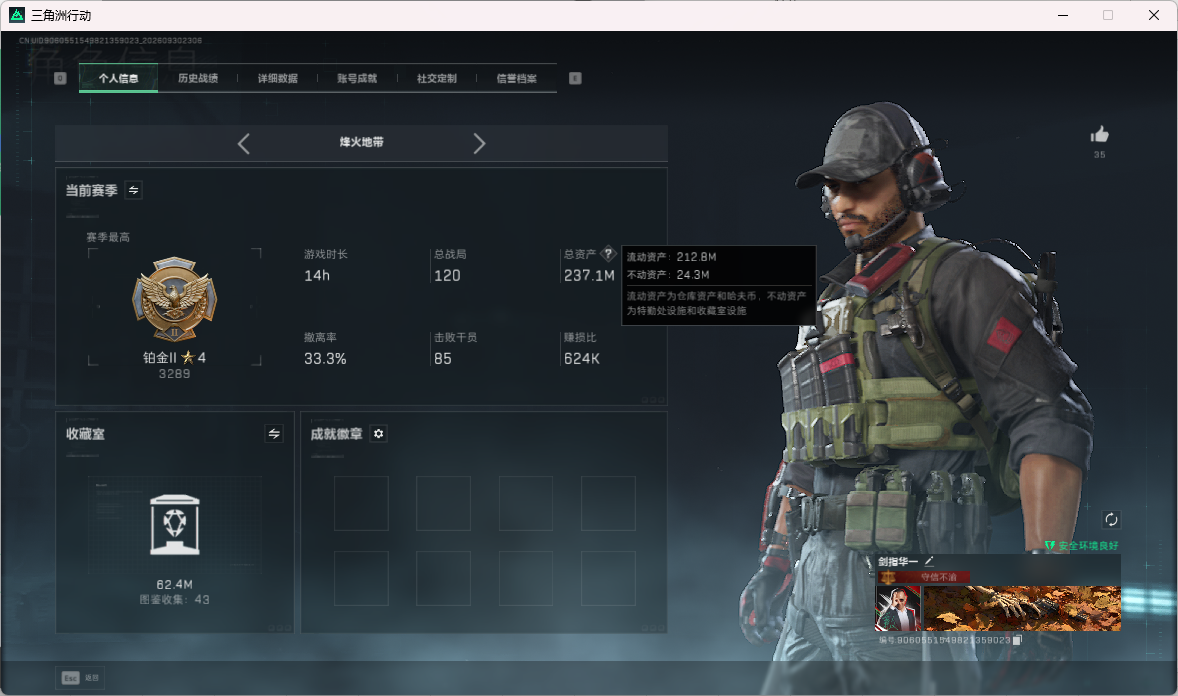Copy the player ID number icon
The height and width of the screenshot is (696, 1178).
click(x=1017, y=640)
